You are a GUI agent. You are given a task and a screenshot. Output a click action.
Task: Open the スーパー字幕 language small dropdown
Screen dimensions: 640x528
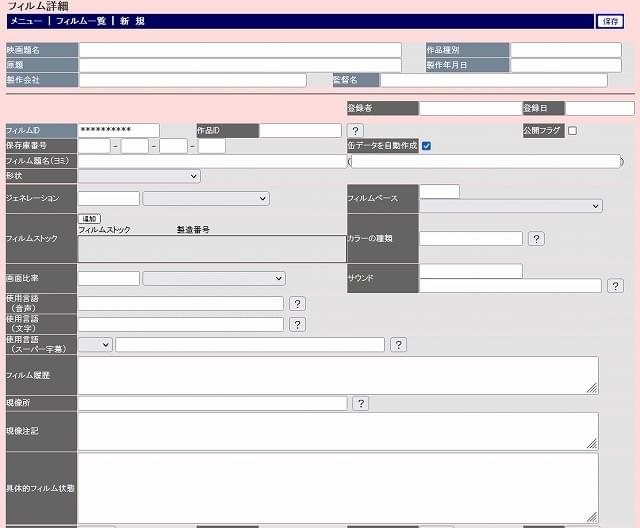[x=95, y=345]
